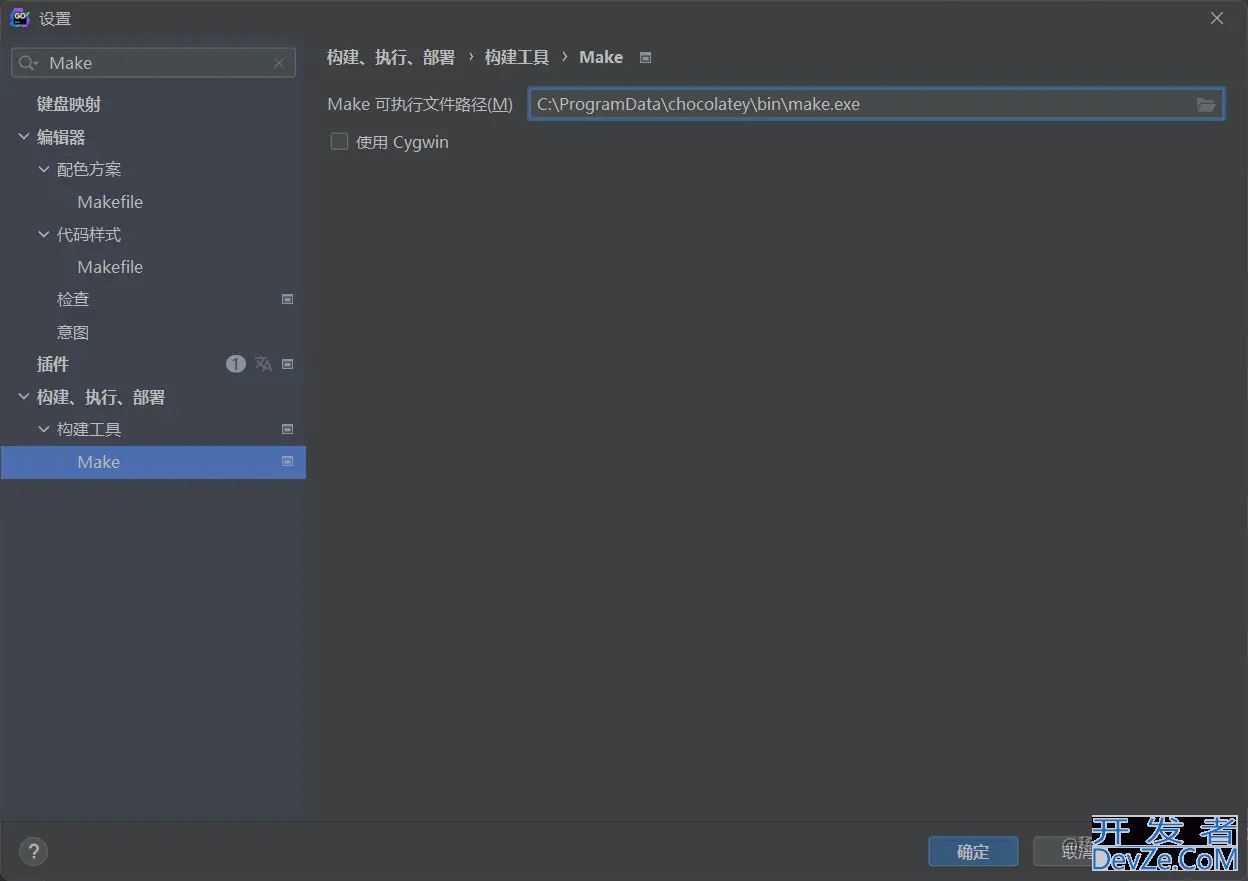Screen dimensions: 1248x881
Task: Select Makefile under 代码样式
Action: 110,267
